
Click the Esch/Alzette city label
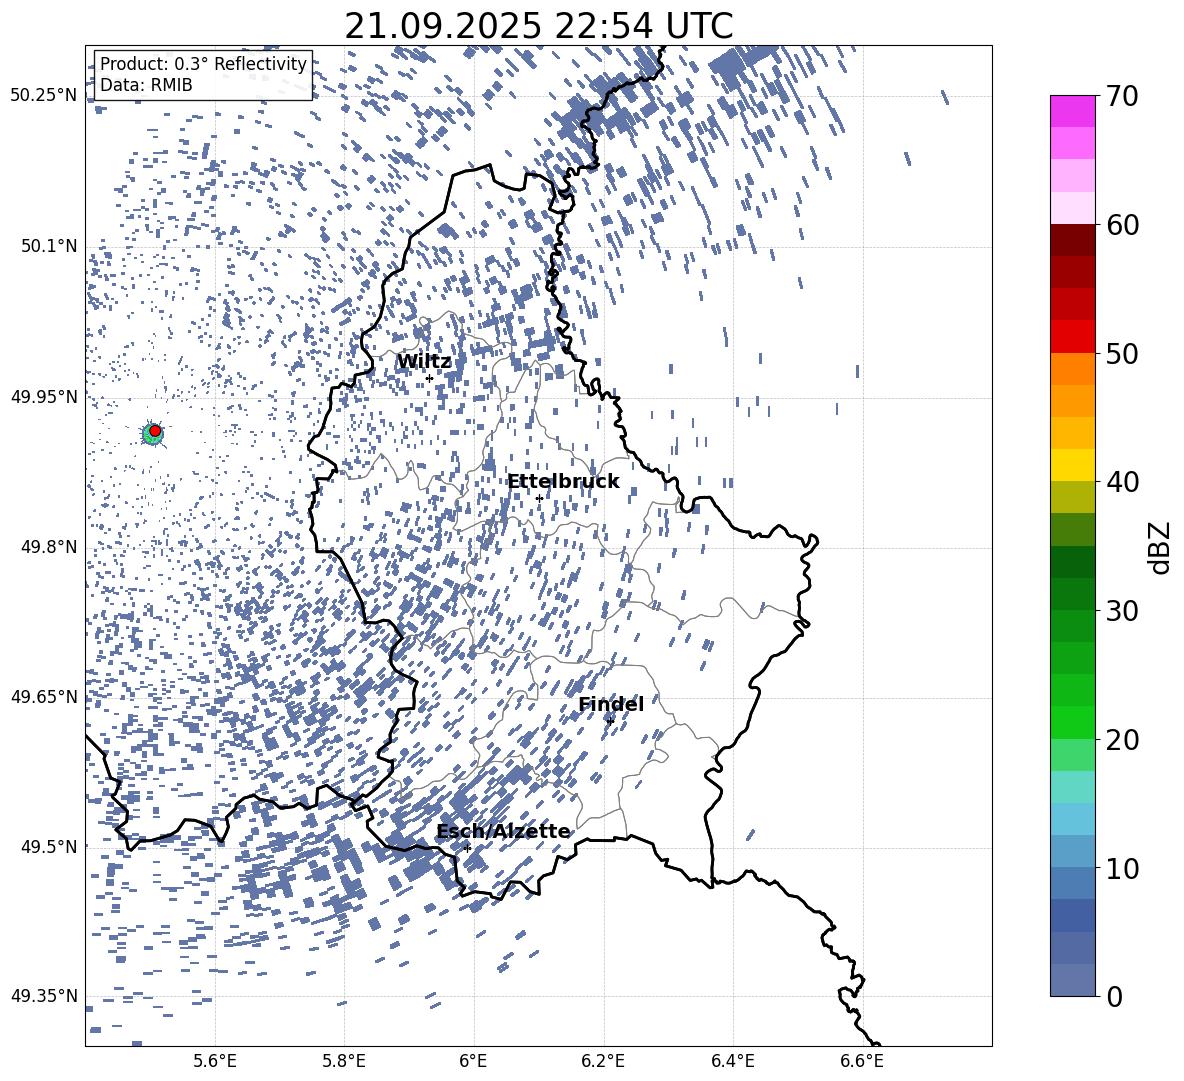point(504,831)
